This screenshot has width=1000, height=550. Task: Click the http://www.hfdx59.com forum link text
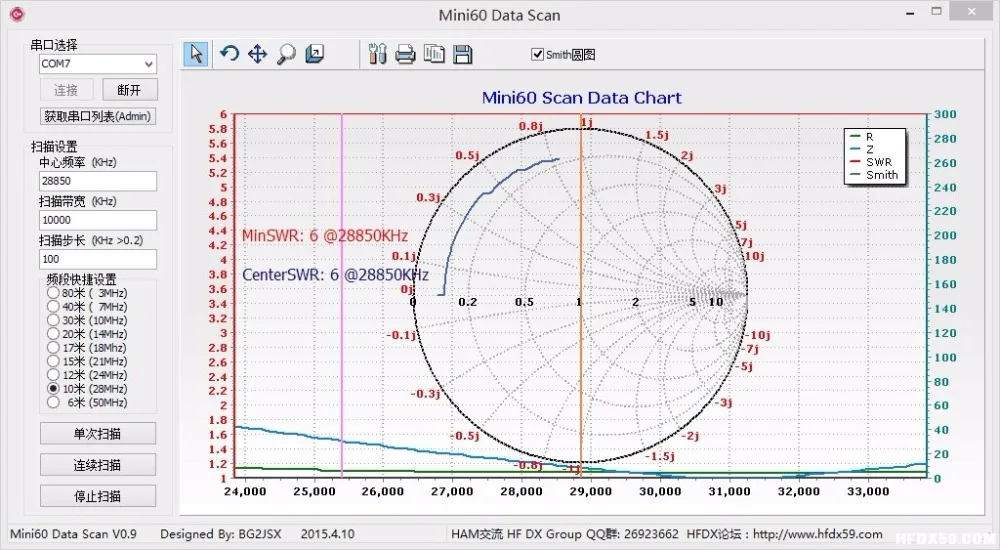[818, 534]
